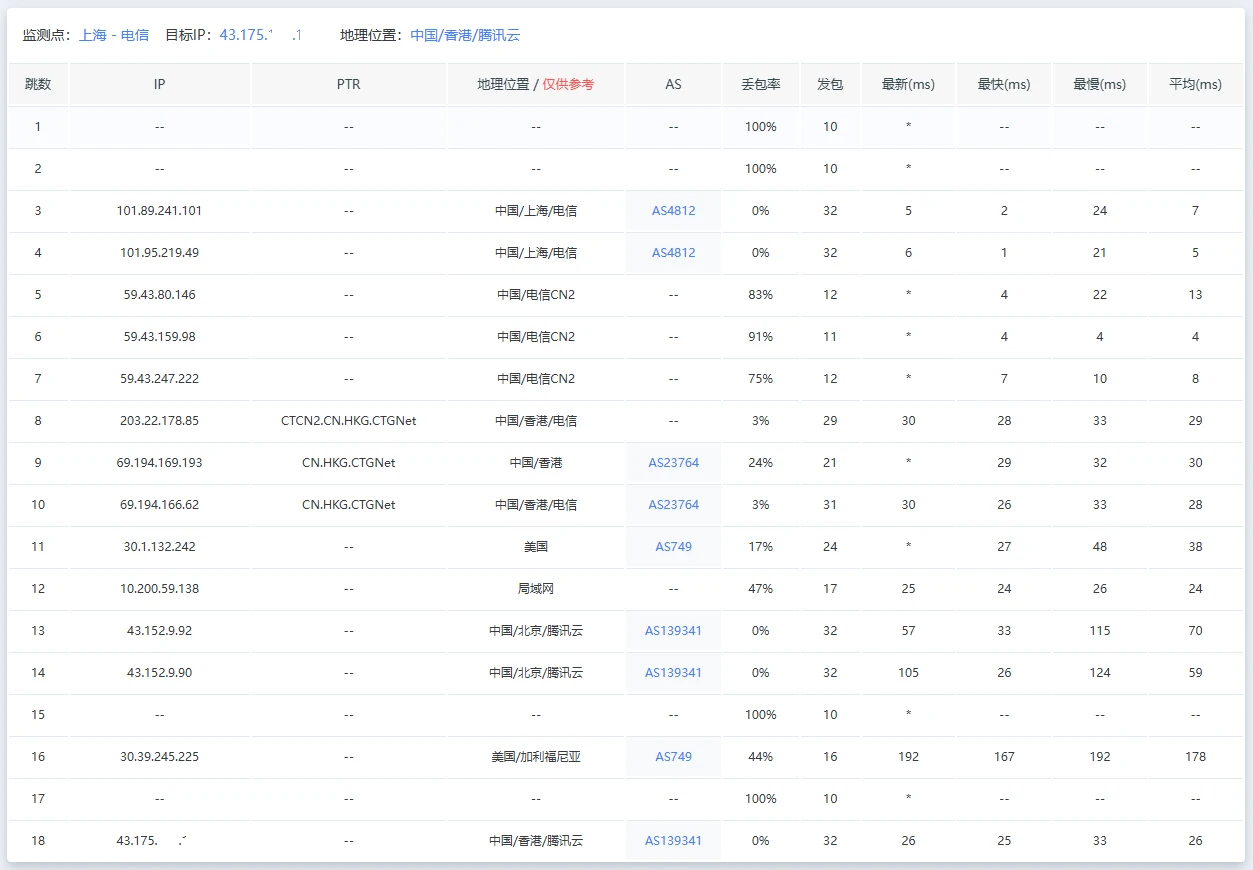
Task: Click the CTCN2.CN.HKG.CTGNet PTR cell
Action: [348, 421]
